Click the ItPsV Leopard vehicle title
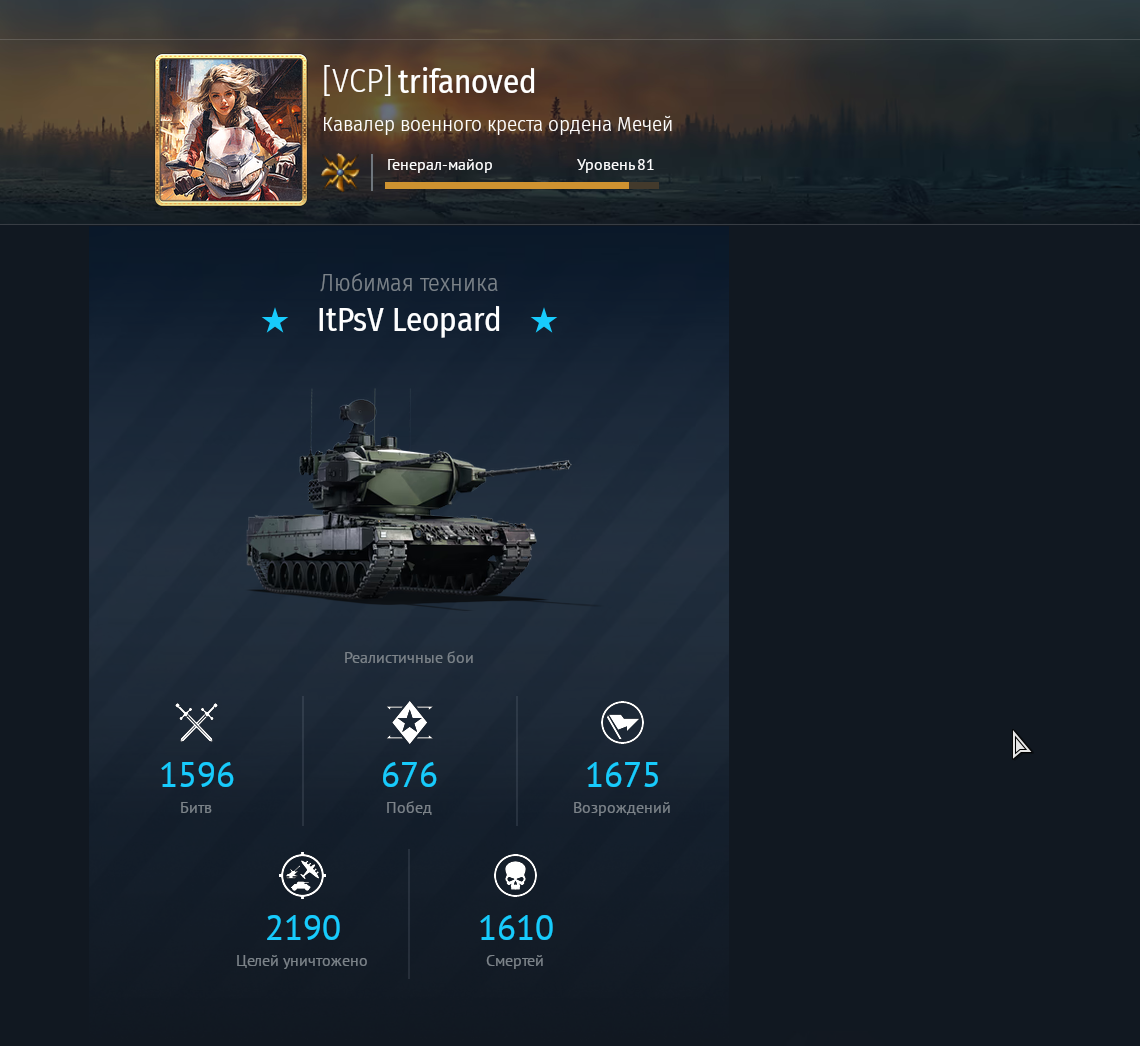This screenshot has width=1140, height=1046. point(409,321)
